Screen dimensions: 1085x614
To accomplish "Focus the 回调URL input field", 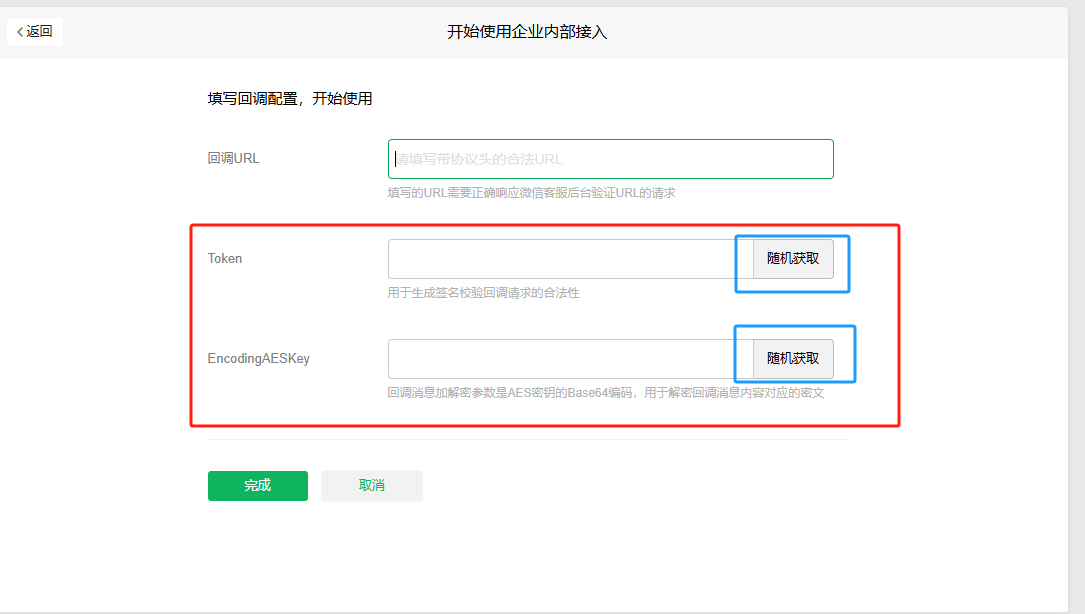I will 610,159.
